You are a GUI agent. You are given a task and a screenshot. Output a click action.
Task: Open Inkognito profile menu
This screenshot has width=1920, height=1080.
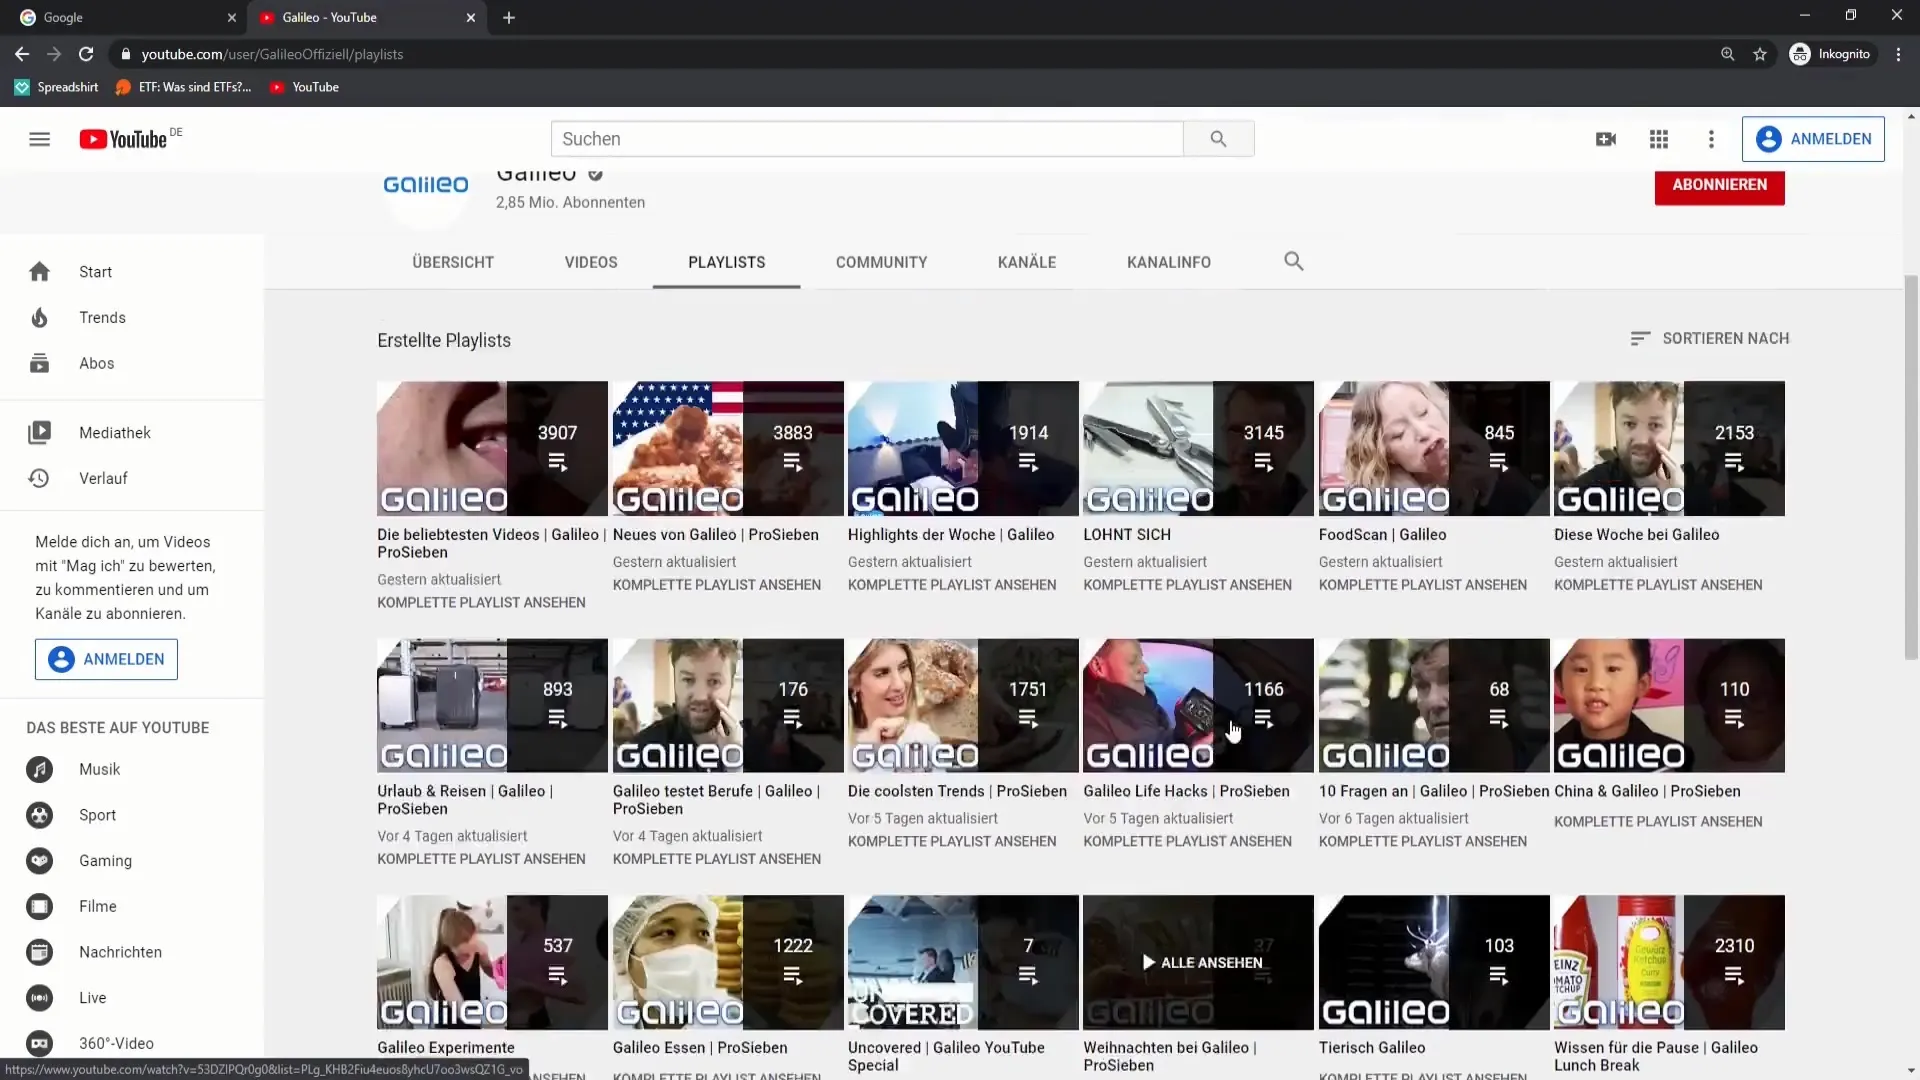pos(1829,54)
